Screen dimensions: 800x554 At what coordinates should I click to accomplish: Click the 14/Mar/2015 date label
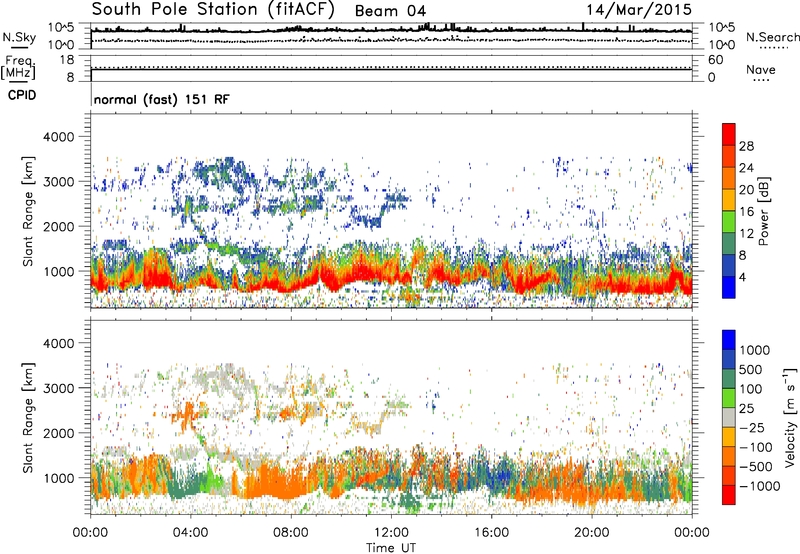(x=639, y=10)
